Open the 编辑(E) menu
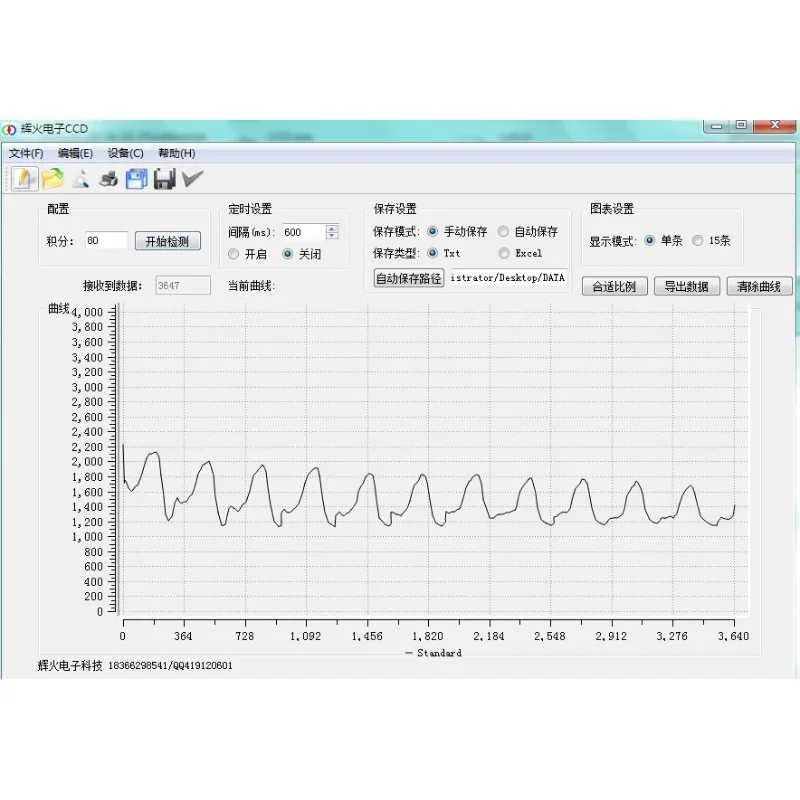Viewport: 800px width, 800px height. 75,153
